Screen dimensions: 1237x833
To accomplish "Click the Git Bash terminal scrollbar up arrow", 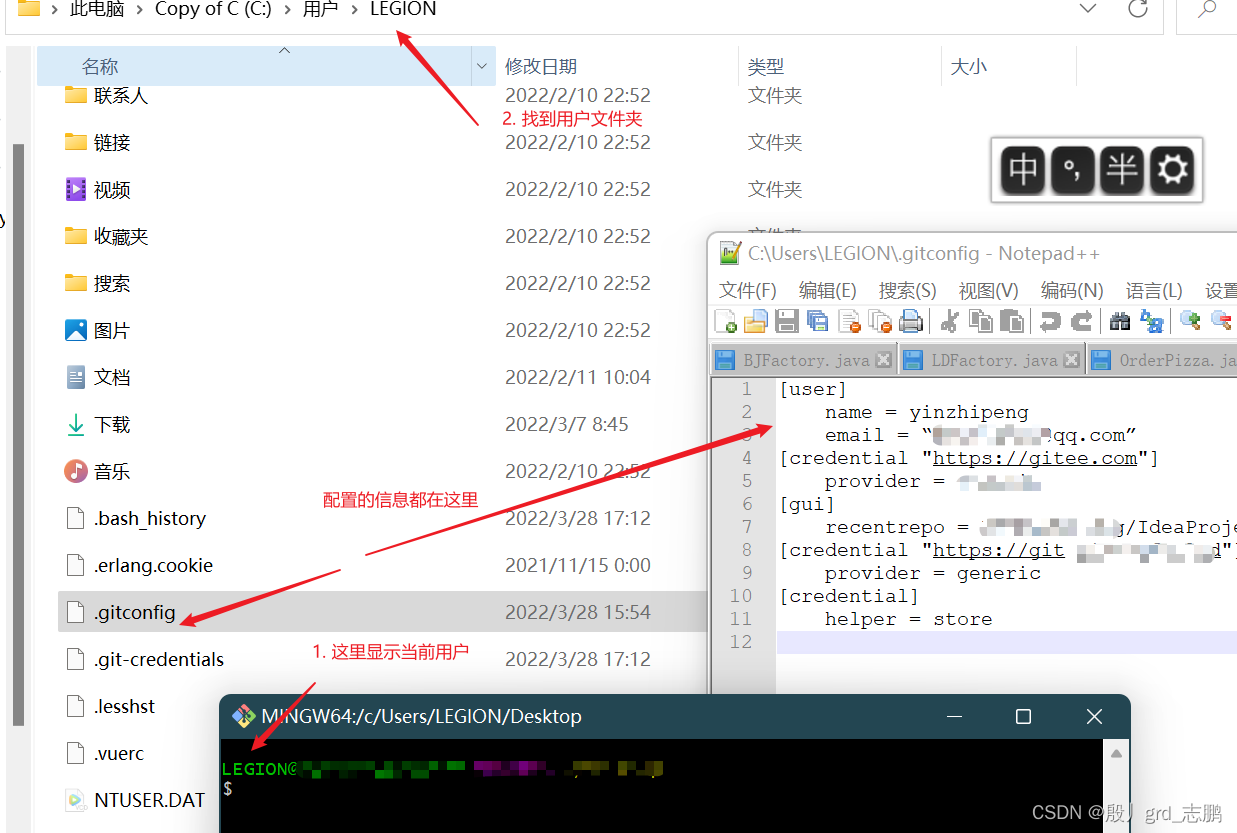I will coord(1117,754).
